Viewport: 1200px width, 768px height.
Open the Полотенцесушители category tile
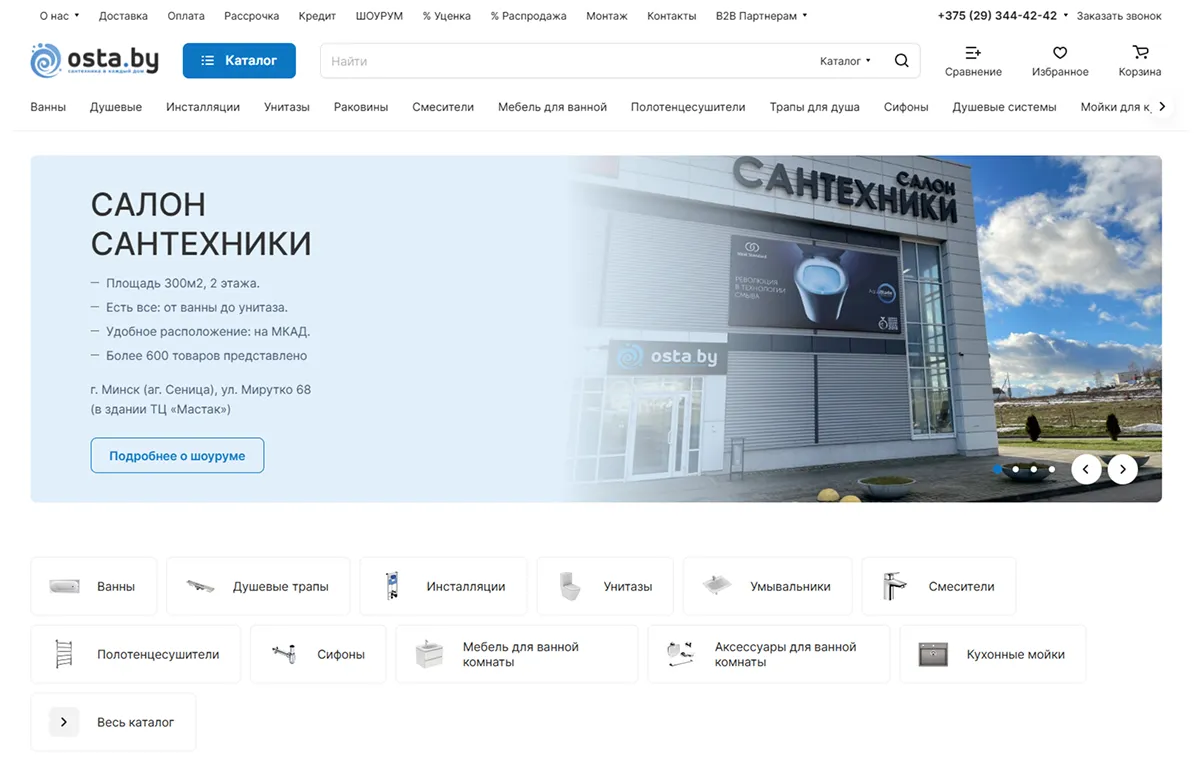coord(136,654)
